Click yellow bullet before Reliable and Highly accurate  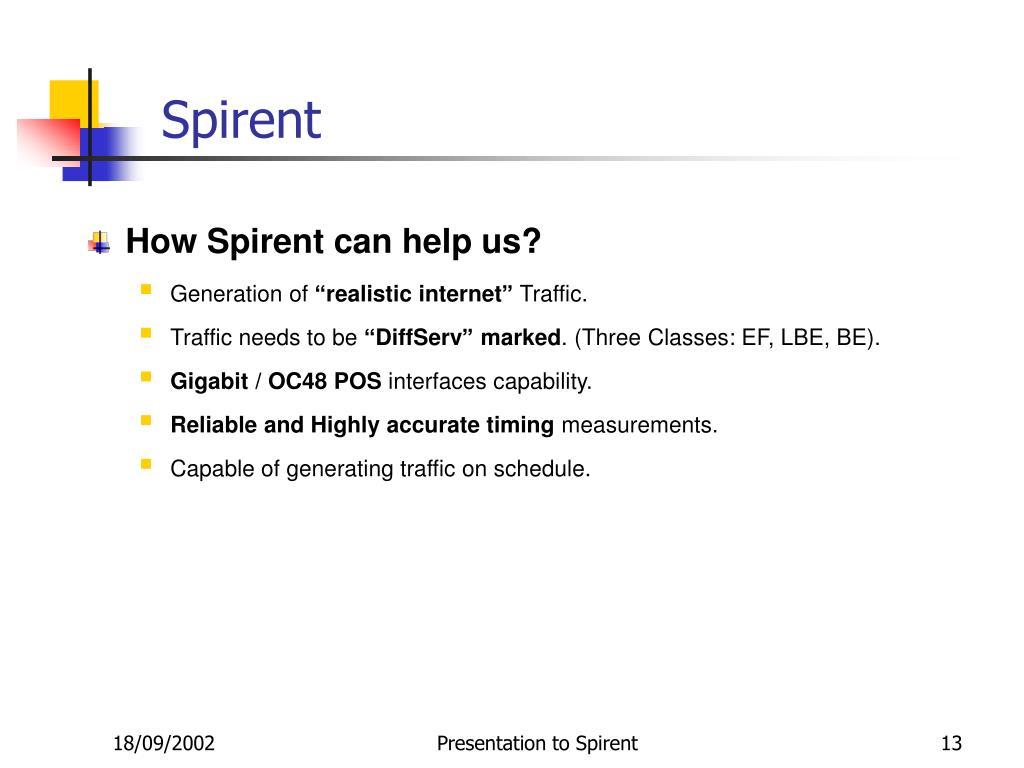click(146, 421)
